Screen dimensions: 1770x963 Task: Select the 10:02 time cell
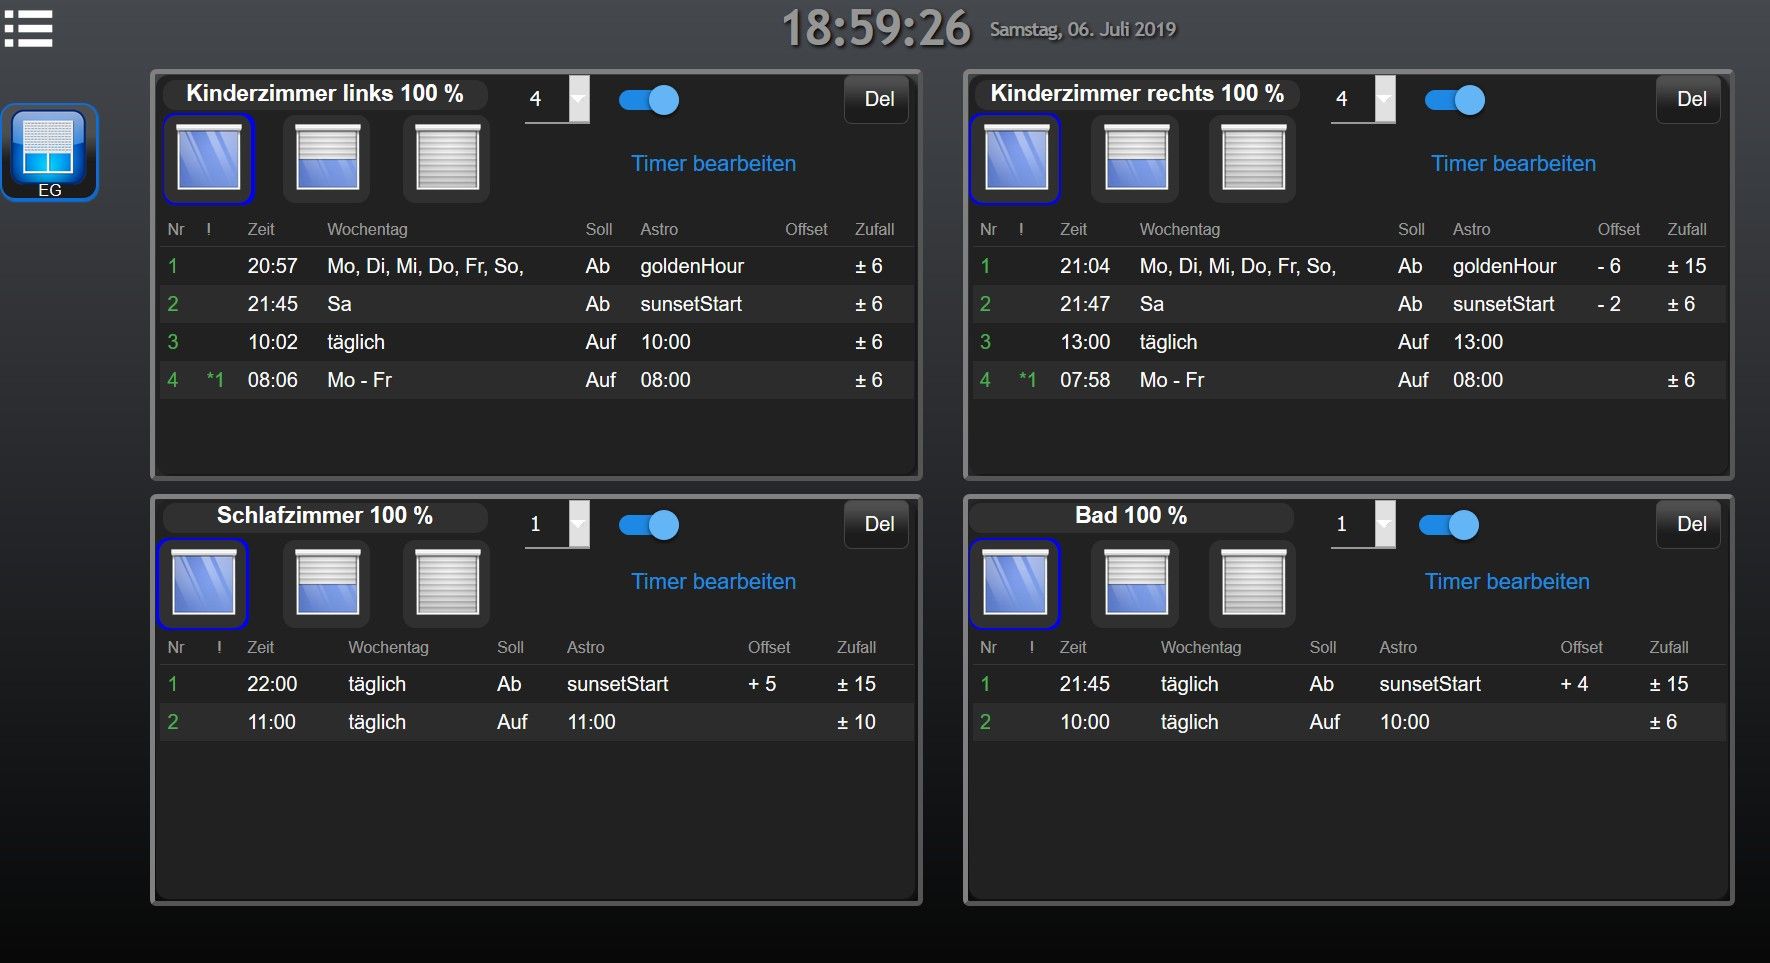[273, 342]
